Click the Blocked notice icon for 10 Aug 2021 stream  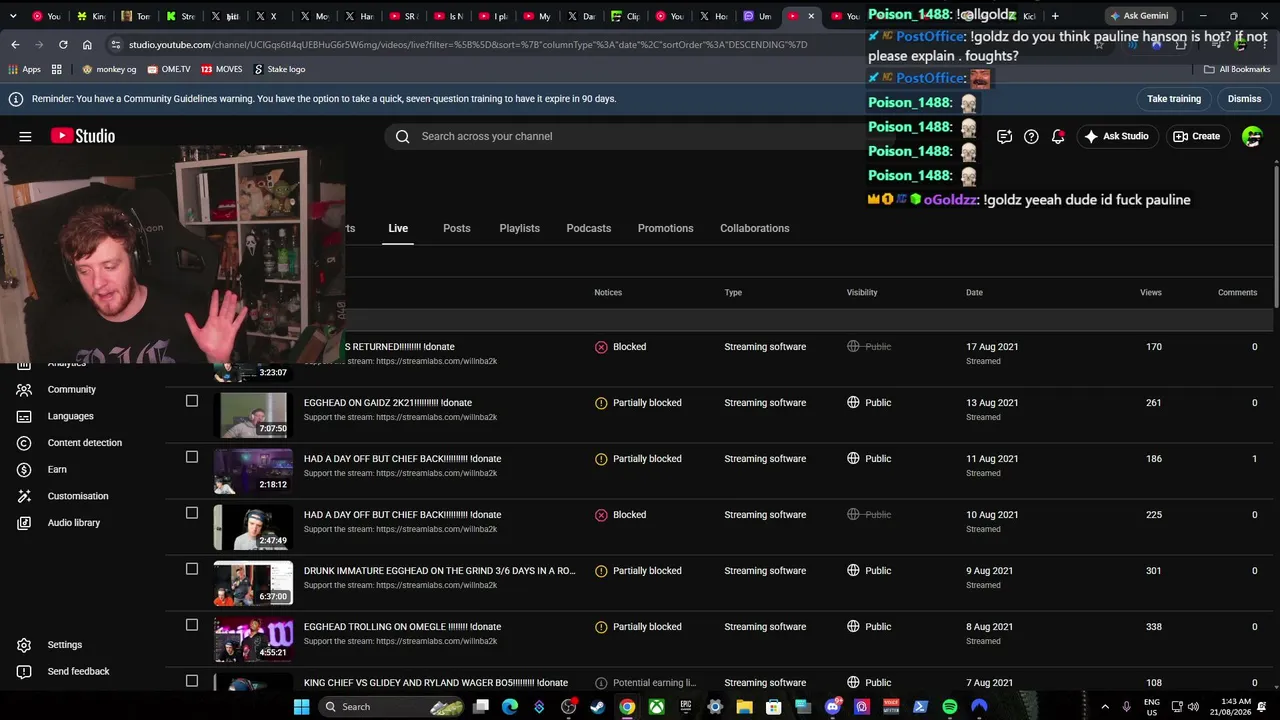601,515
